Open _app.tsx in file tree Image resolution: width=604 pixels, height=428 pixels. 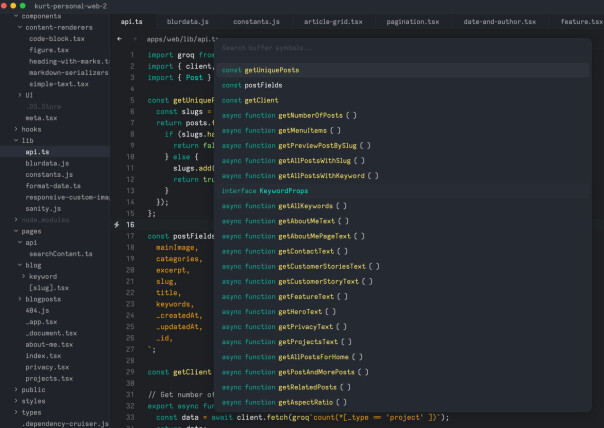(41, 322)
